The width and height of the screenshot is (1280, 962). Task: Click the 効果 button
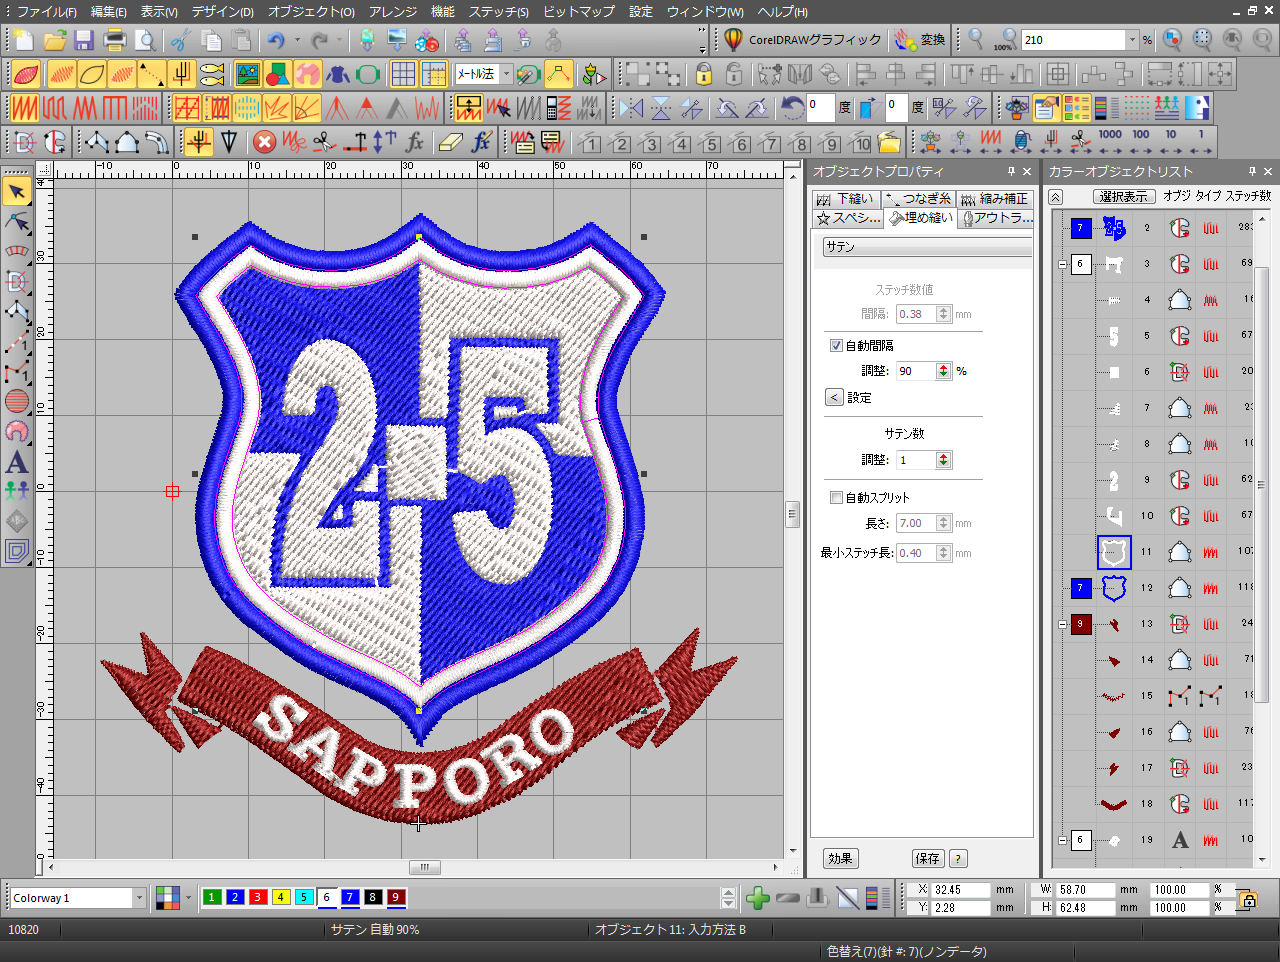[x=840, y=859]
